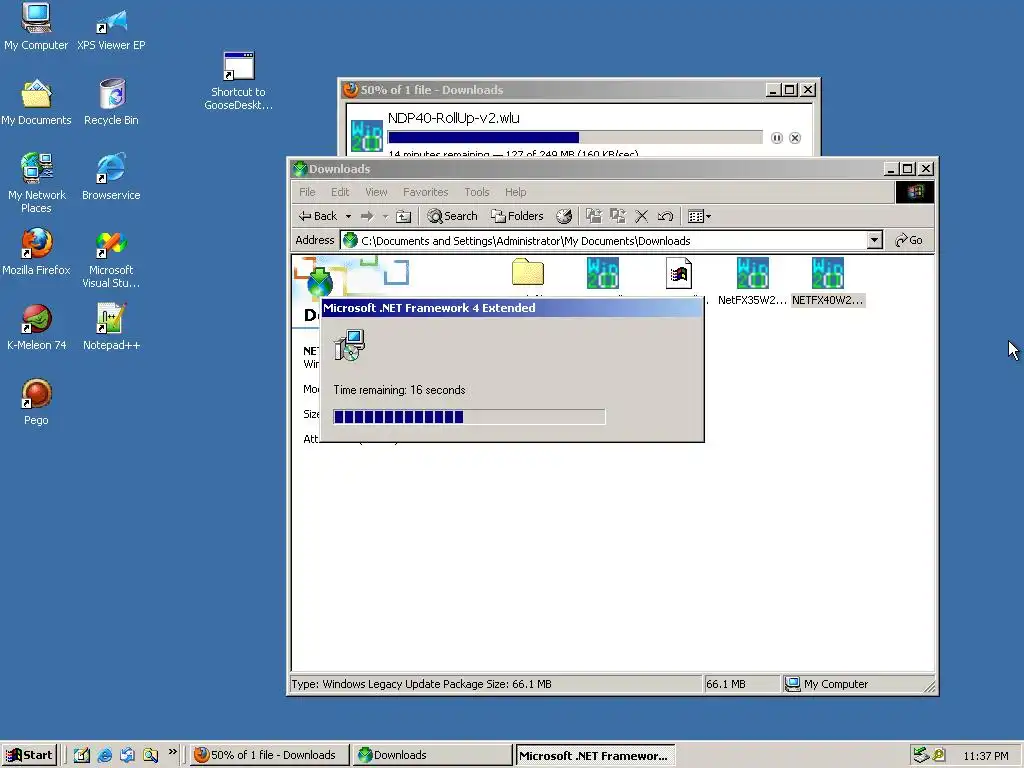Select the Notepad++ desktop shortcut
Image resolution: width=1024 pixels, height=768 pixels.
tap(111, 327)
